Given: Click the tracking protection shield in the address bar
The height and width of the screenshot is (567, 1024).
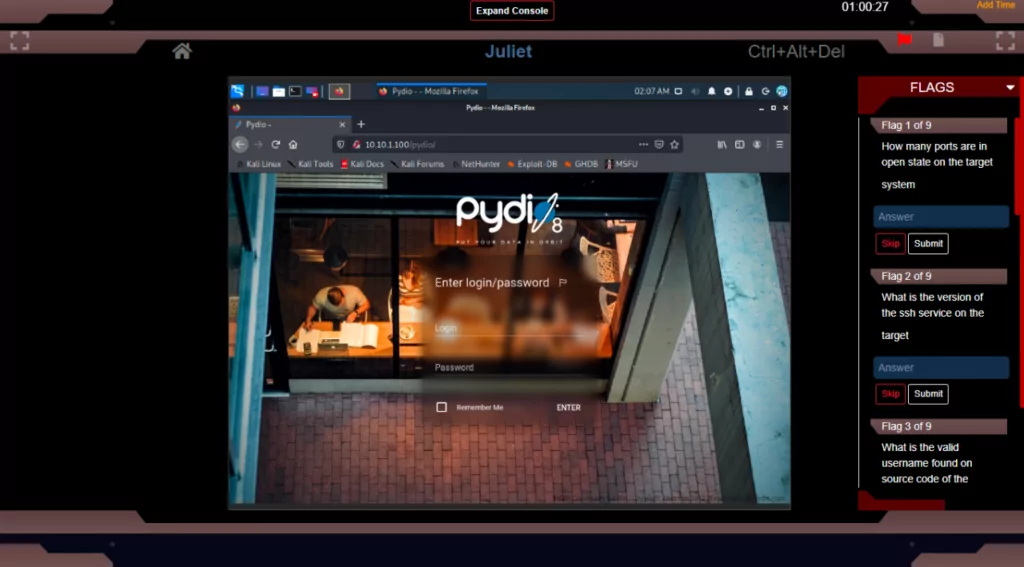Looking at the screenshot, I should (340, 144).
